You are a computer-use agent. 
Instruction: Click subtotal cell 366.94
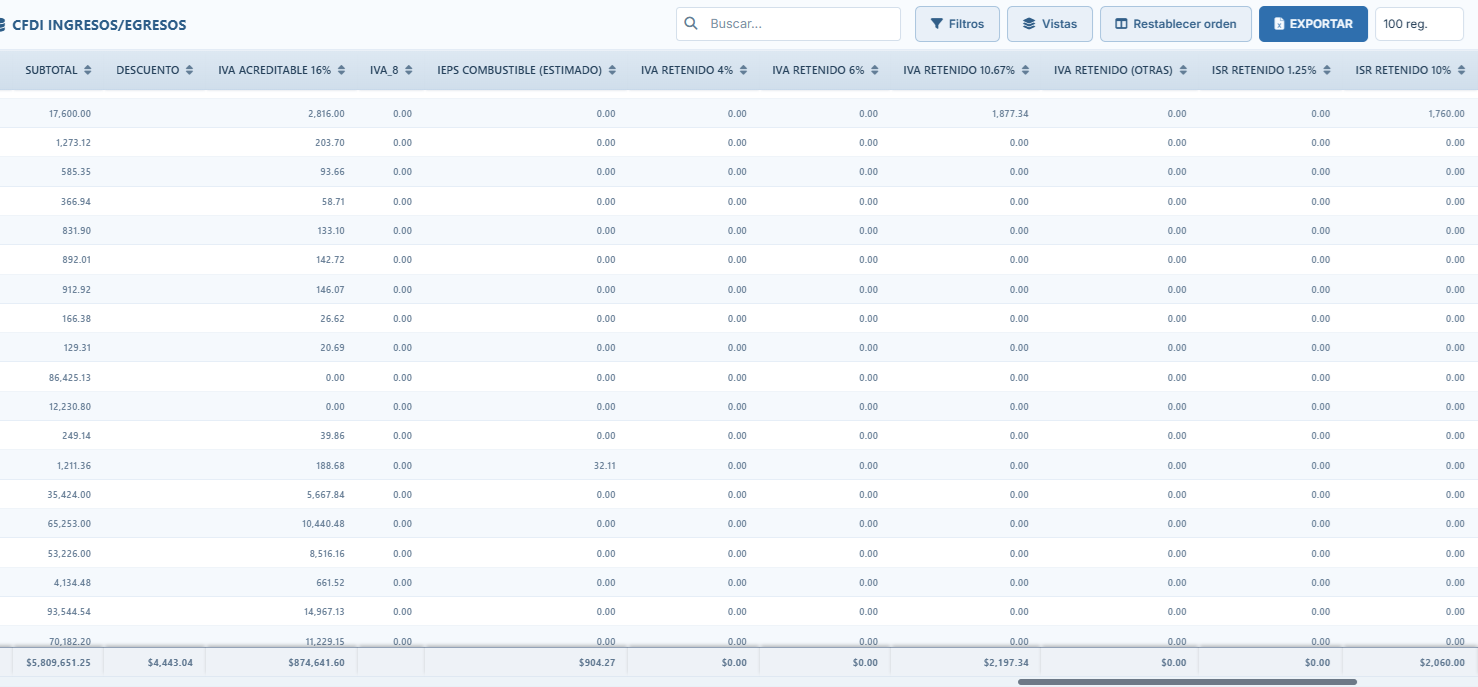coord(76,202)
